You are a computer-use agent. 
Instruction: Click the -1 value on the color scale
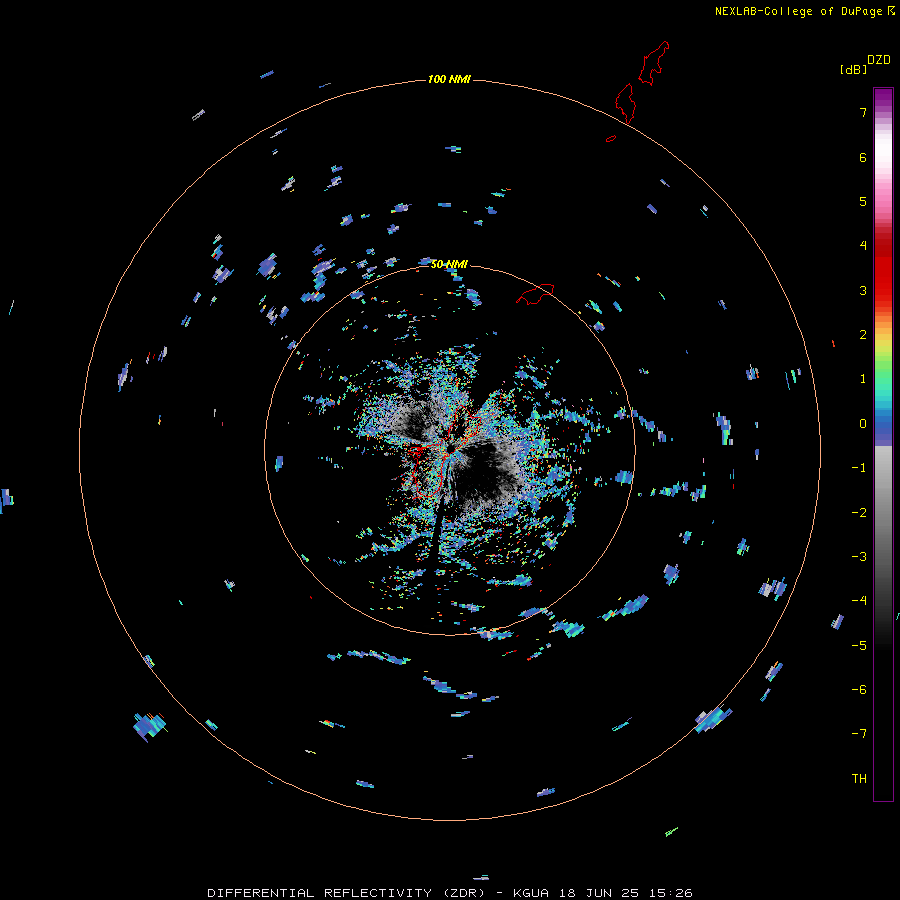[x=859, y=468]
